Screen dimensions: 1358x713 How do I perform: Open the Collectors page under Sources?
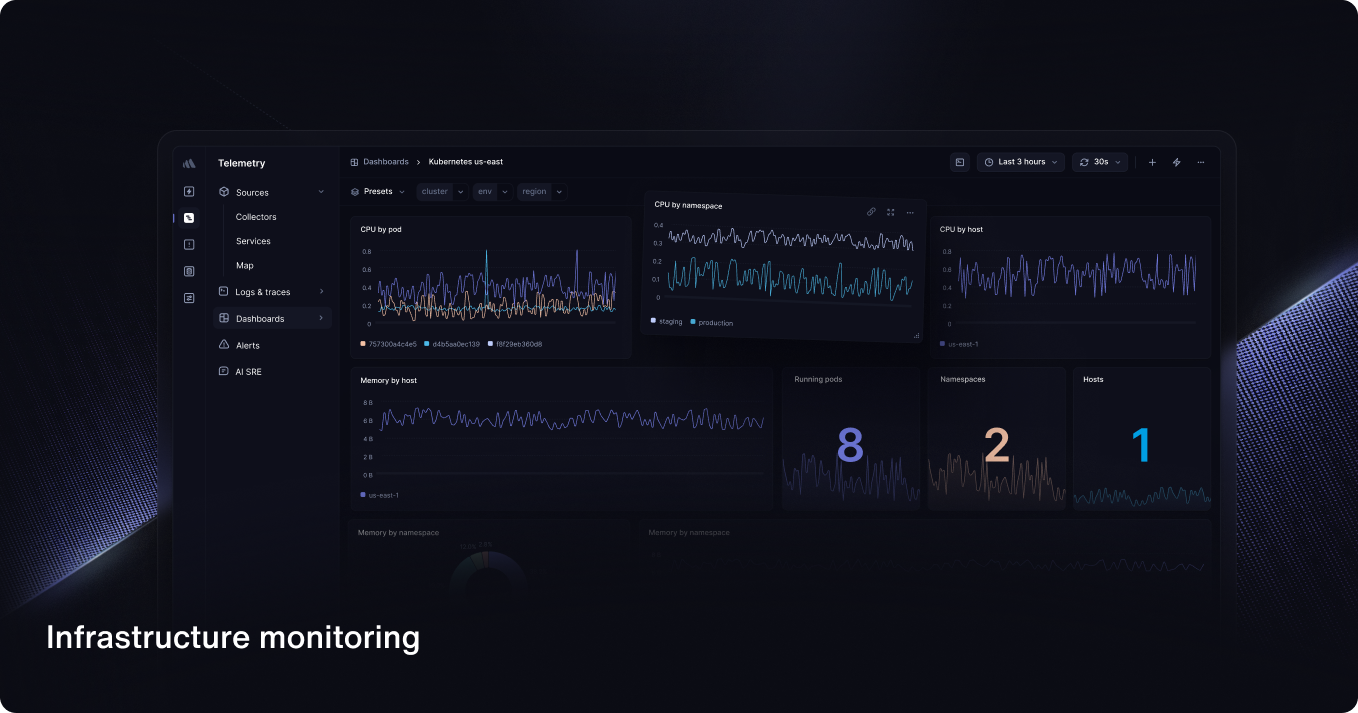tap(256, 217)
